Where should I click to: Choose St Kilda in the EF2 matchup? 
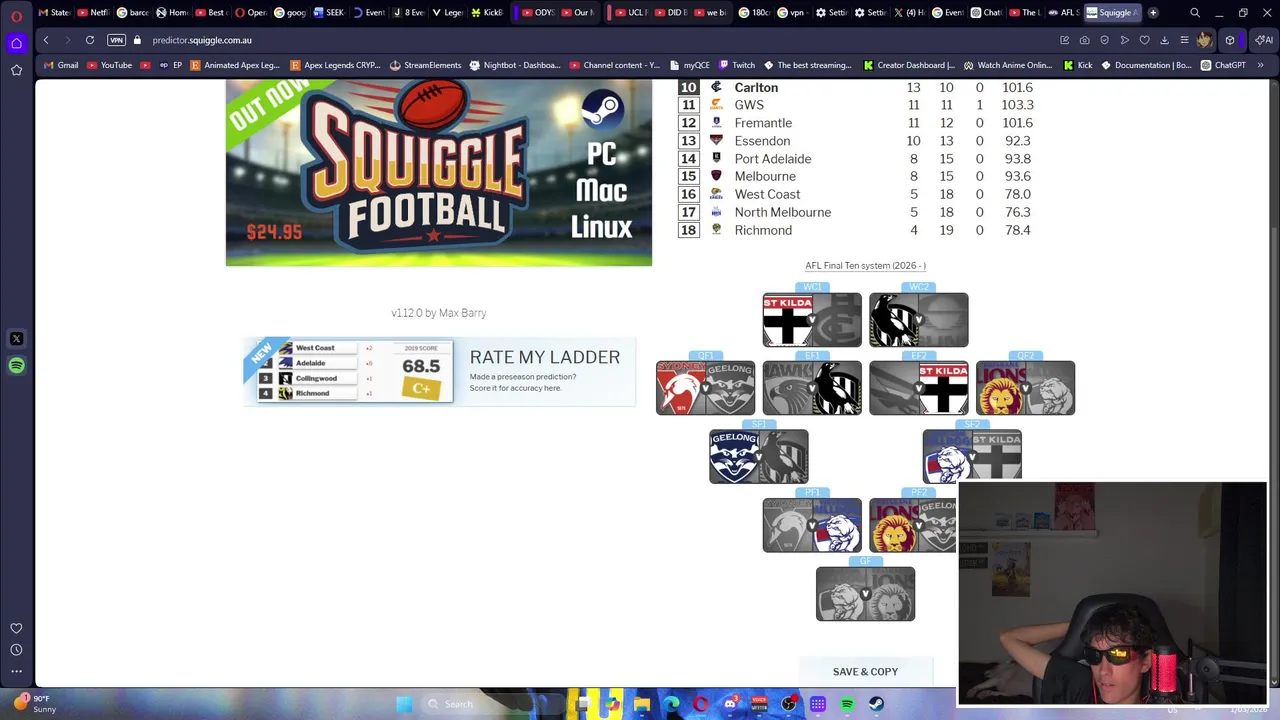[x=943, y=388]
